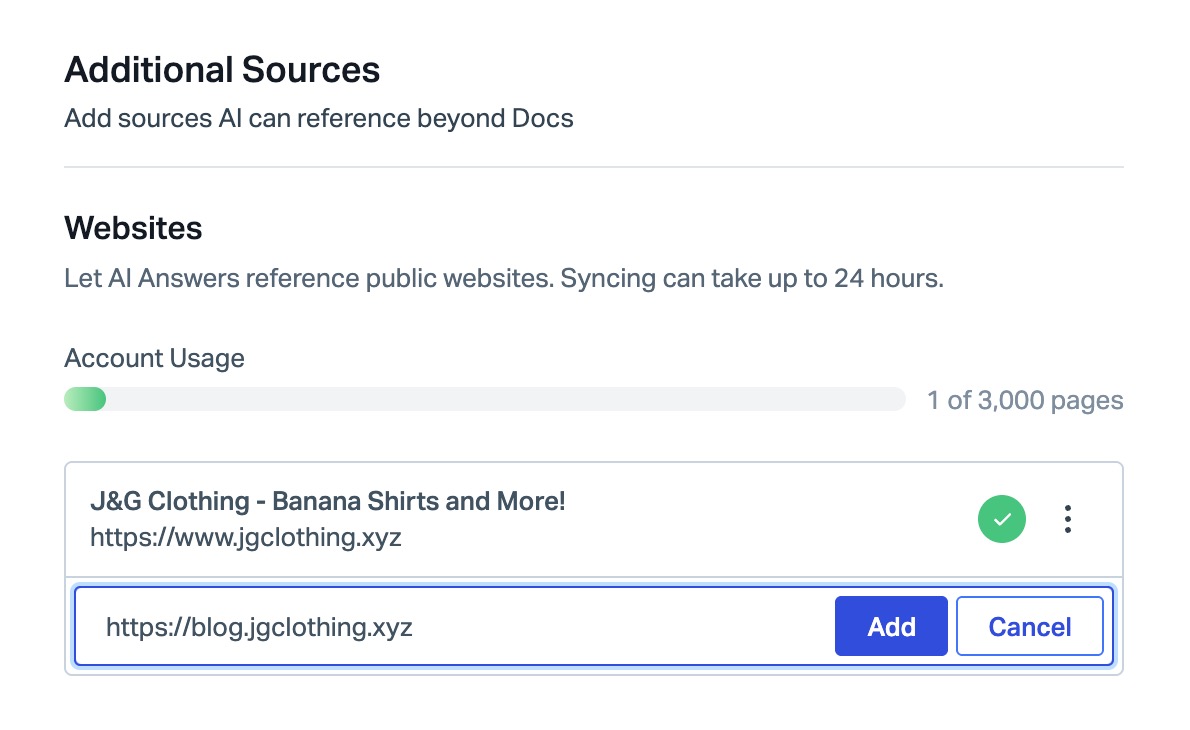The height and width of the screenshot is (730, 1190).
Task: Cancel adding the new website
Action: pyautogui.click(x=1030, y=626)
